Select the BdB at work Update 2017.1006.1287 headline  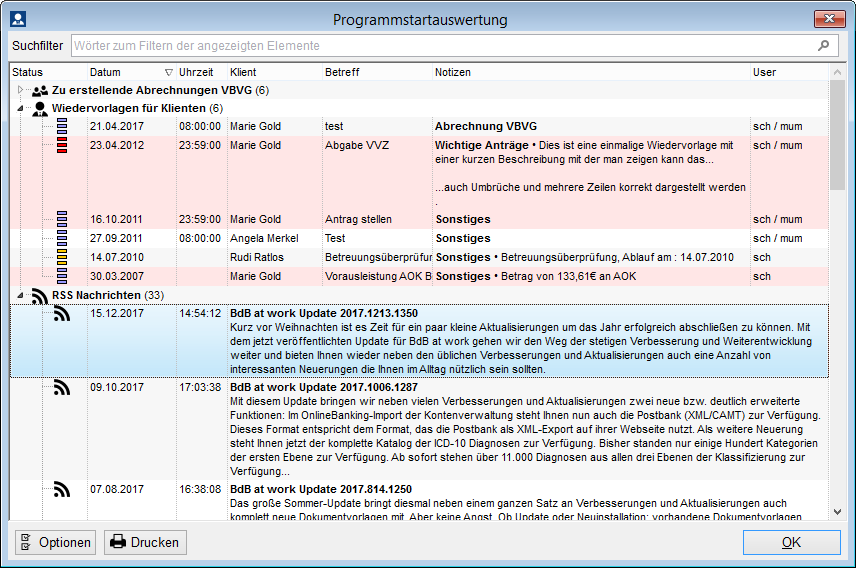point(324,387)
